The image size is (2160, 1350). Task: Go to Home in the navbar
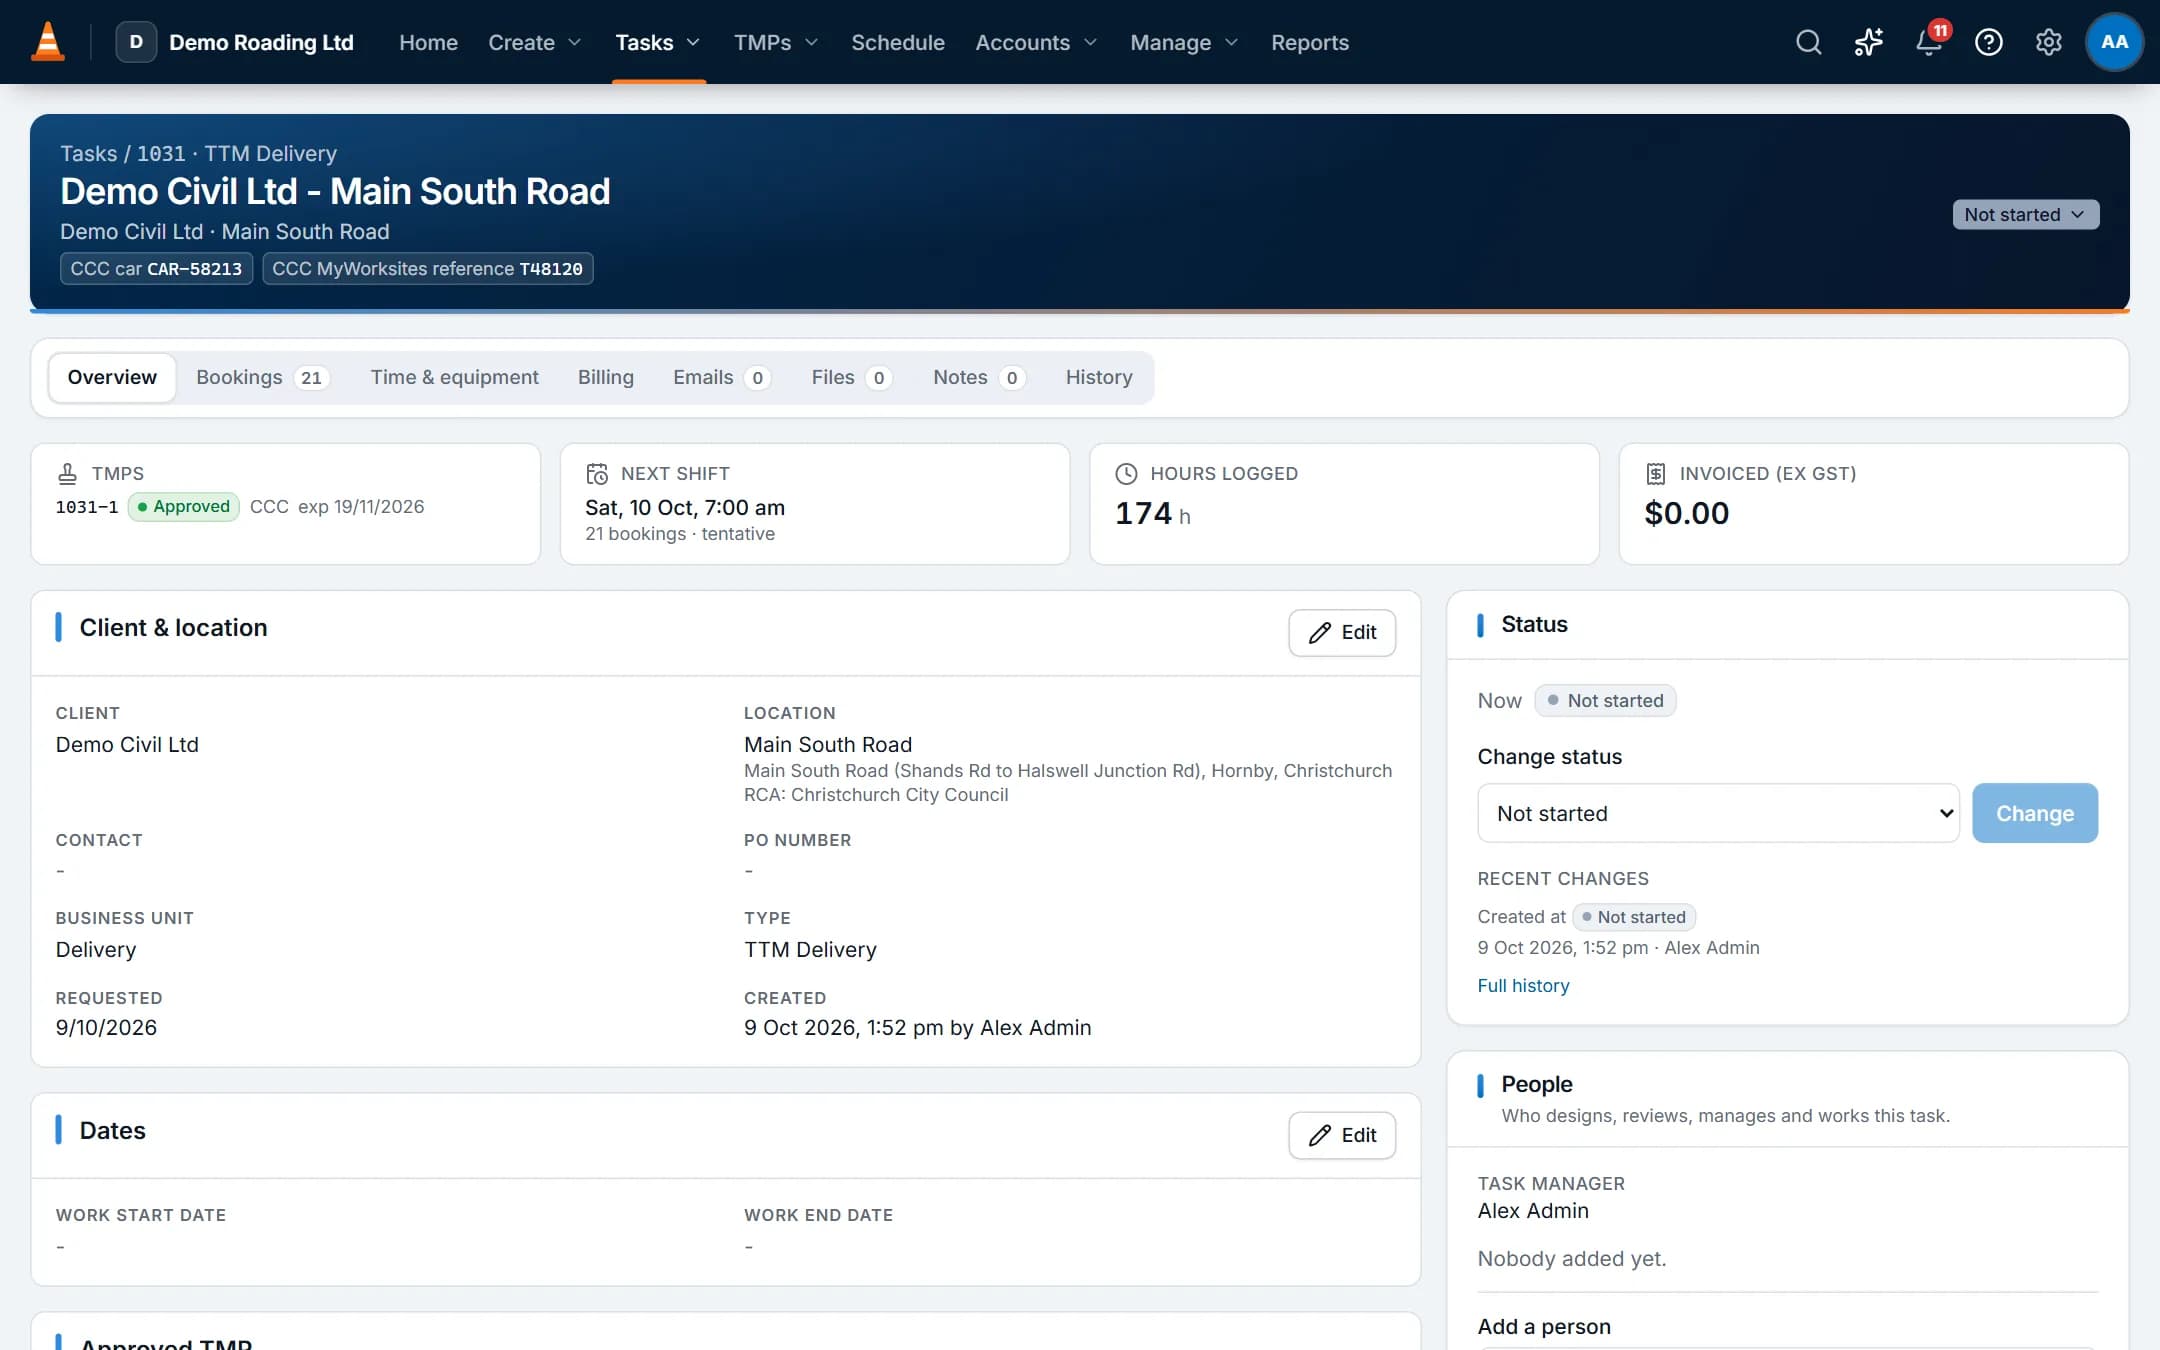(428, 42)
